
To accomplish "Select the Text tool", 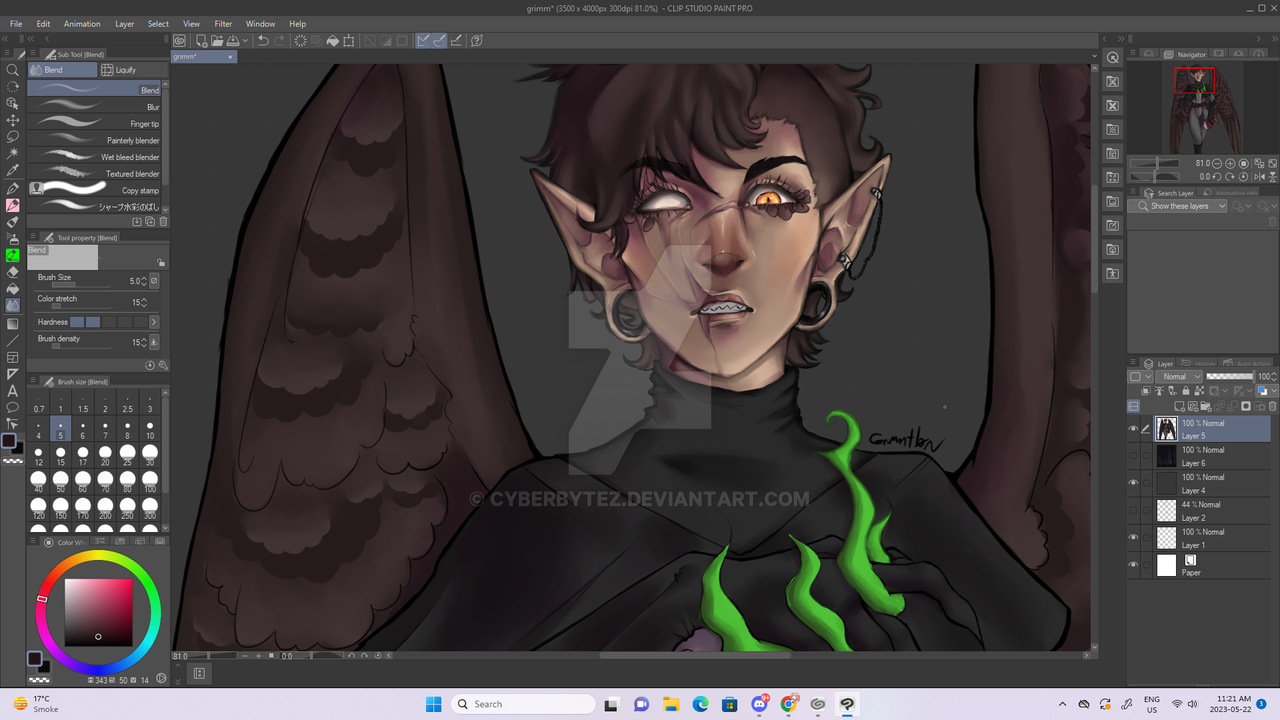I will (13, 391).
